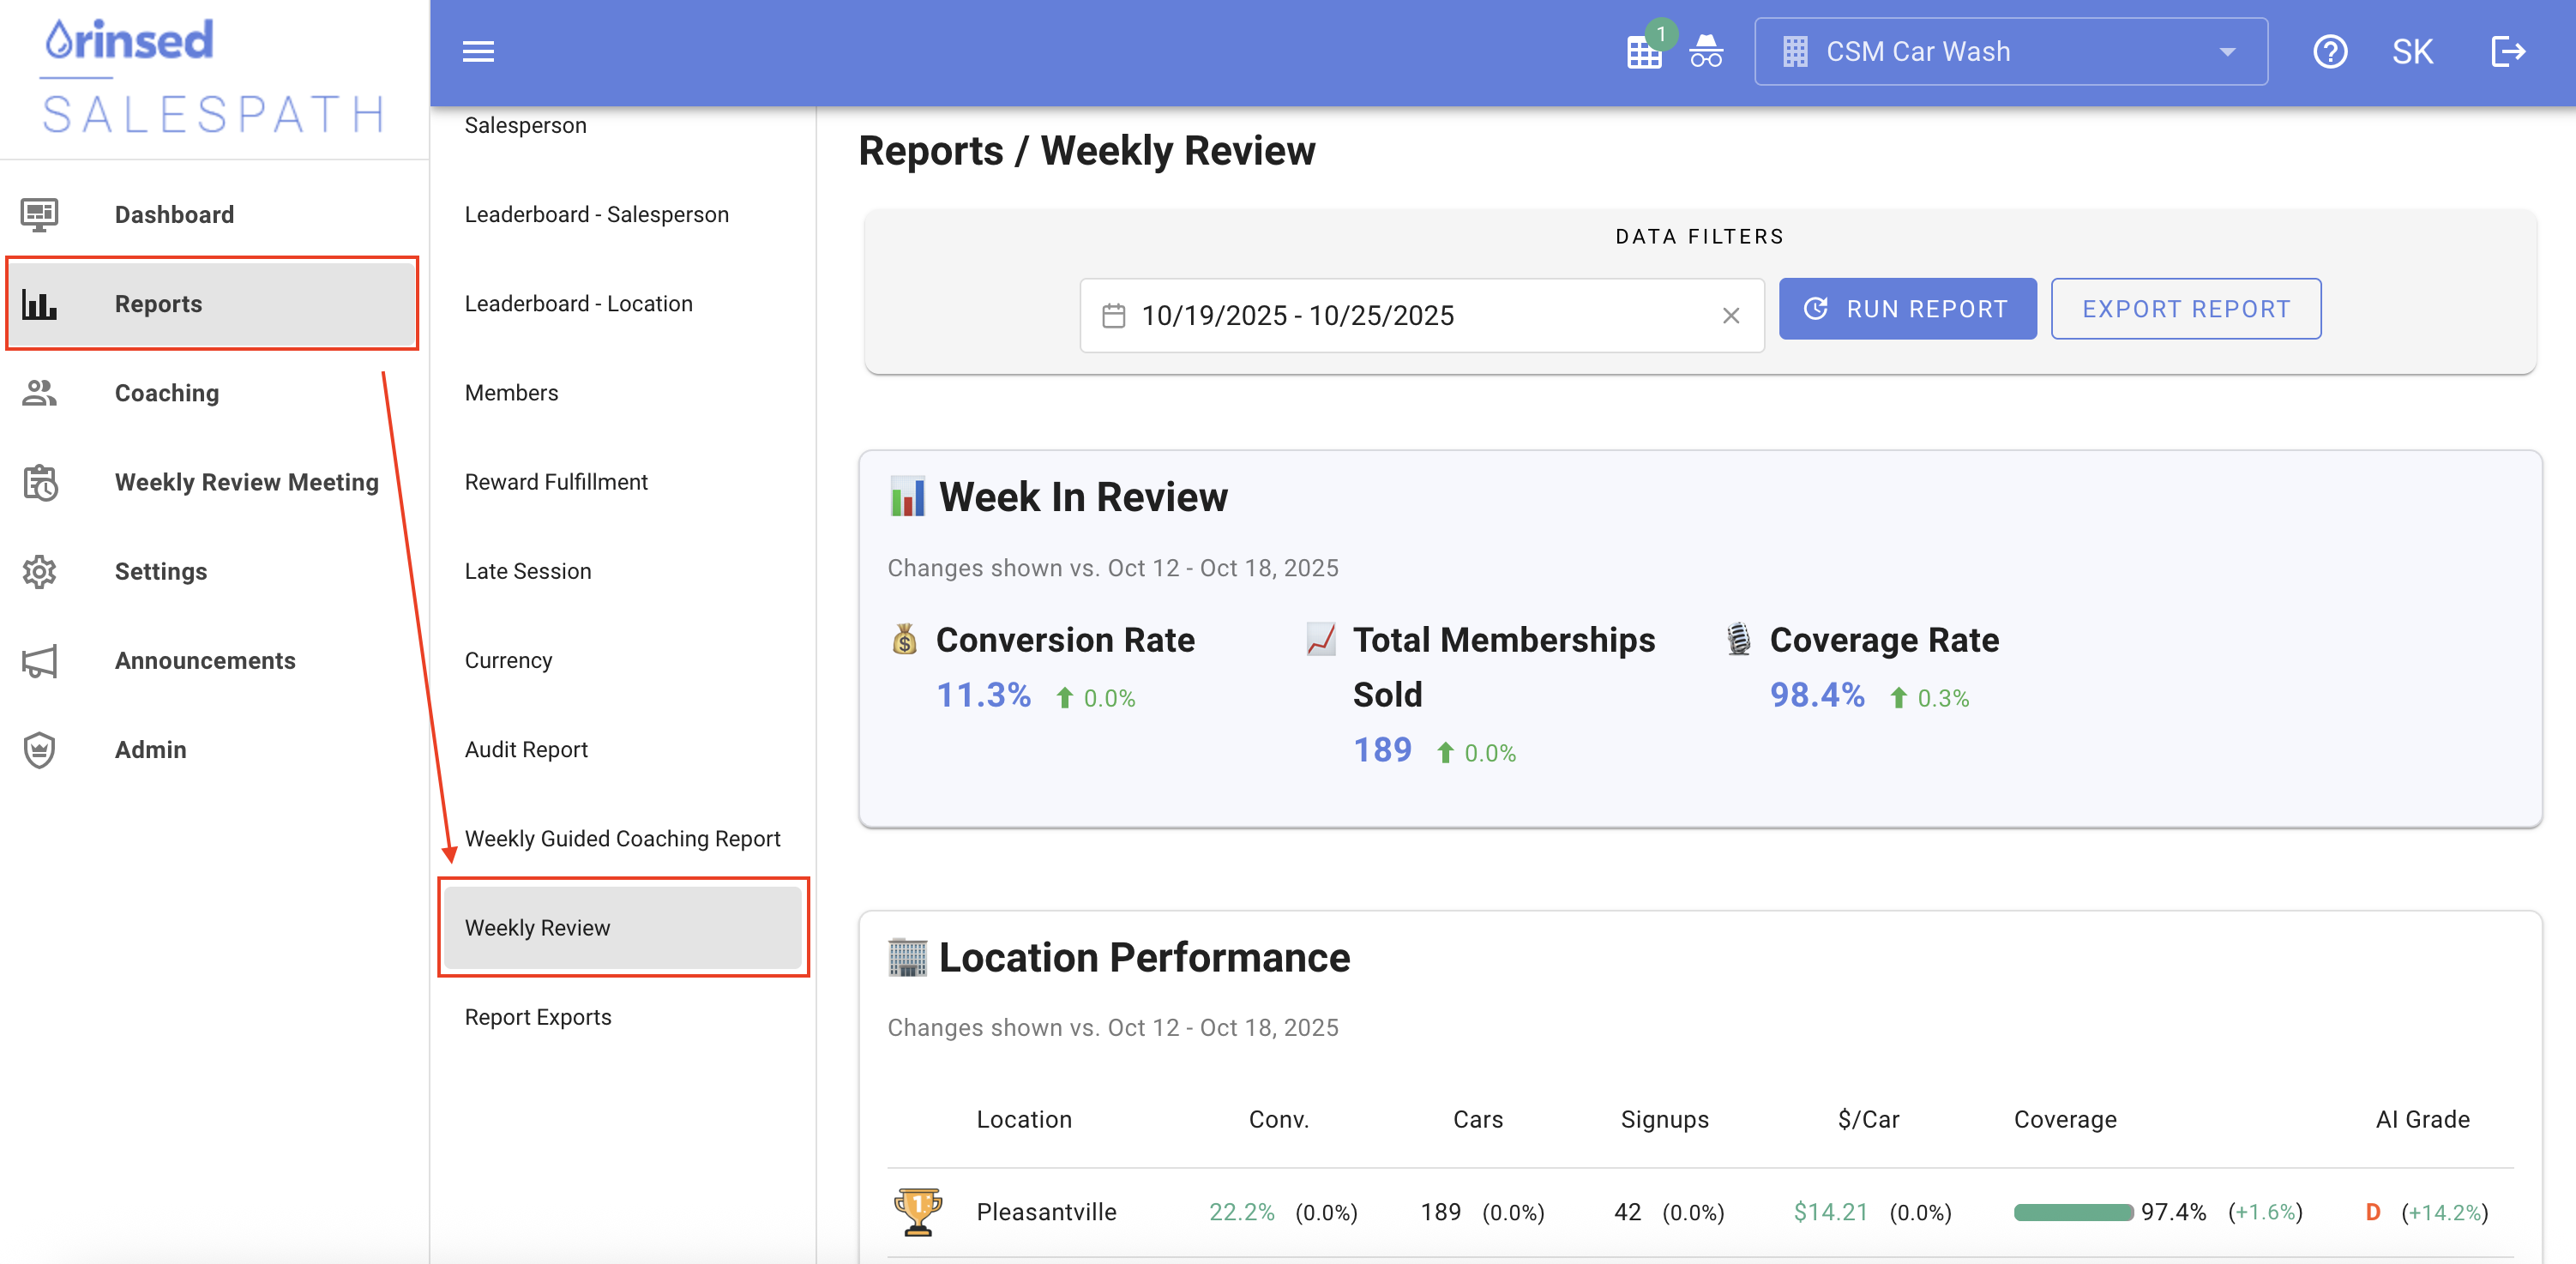Click the RUN REPORT button
Image resolution: width=2576 pixels, height=1264 pixels.
click(x=1907, y=309)
